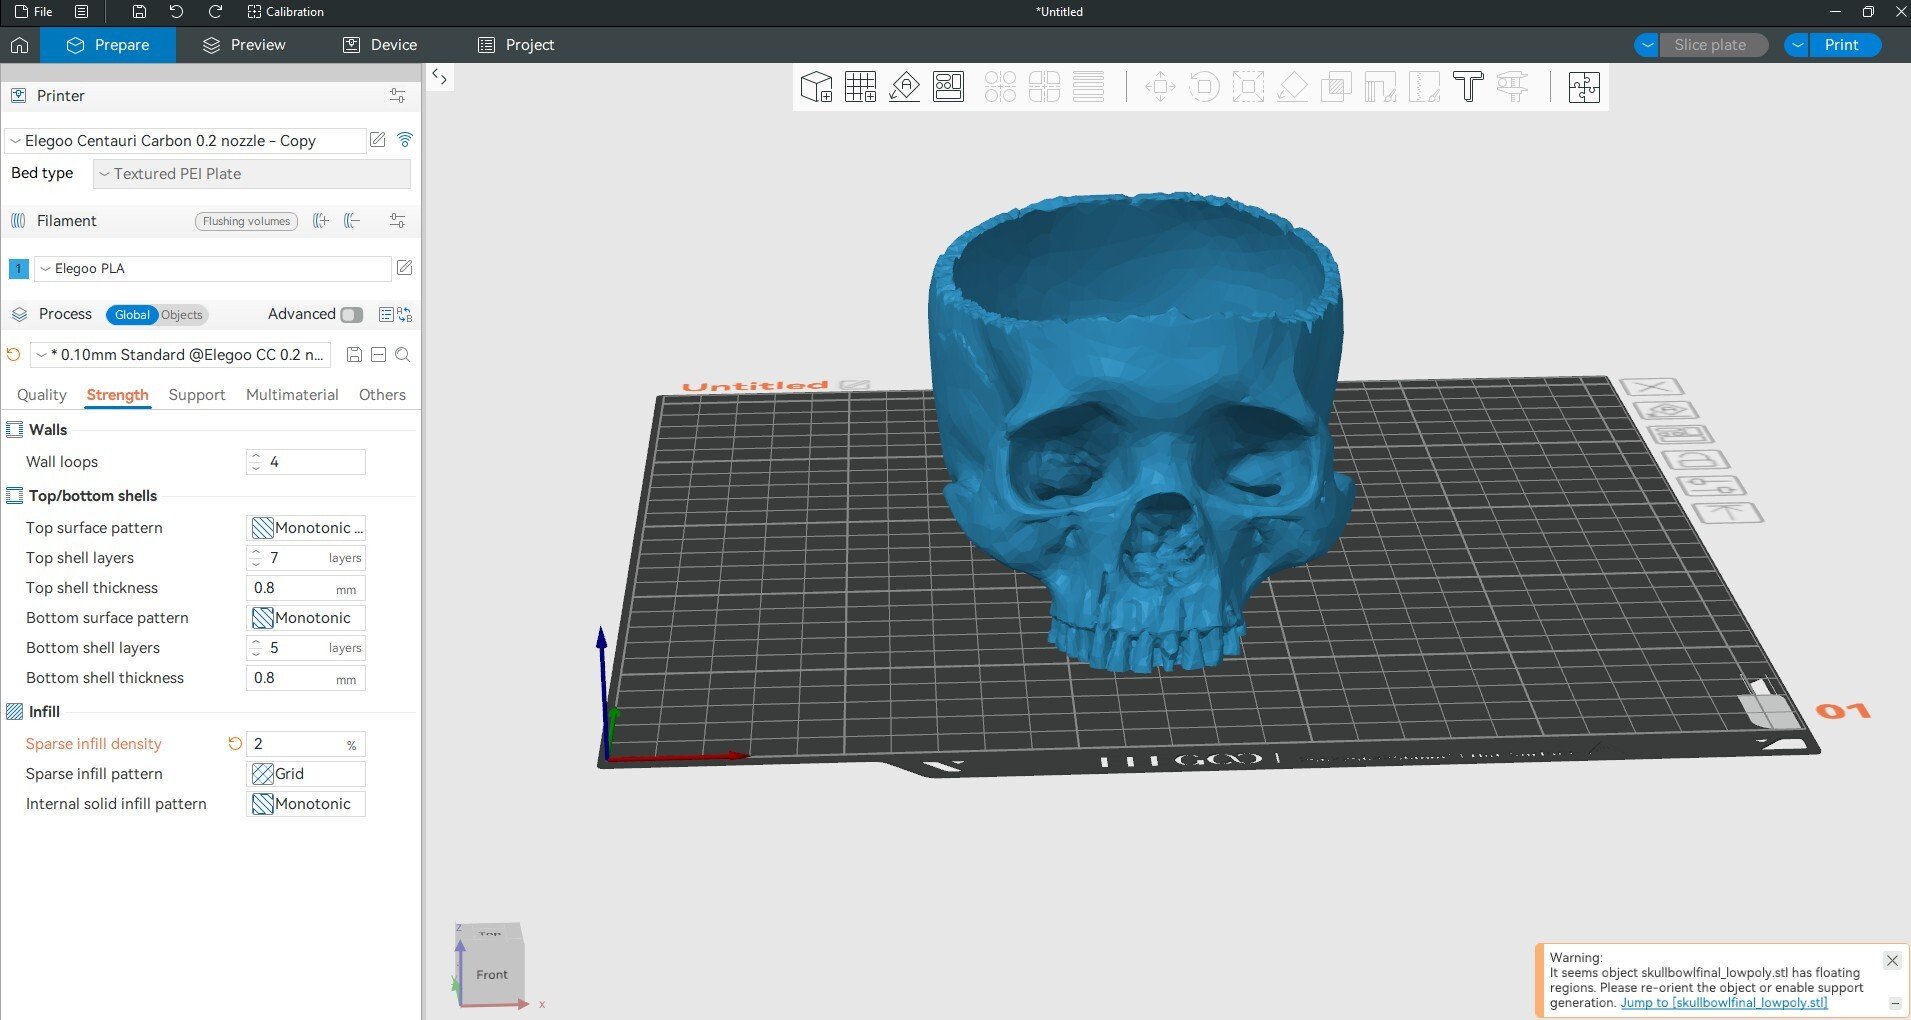Click the Flushing volumes button
1911x1020 pixels.
pos(246,221)
